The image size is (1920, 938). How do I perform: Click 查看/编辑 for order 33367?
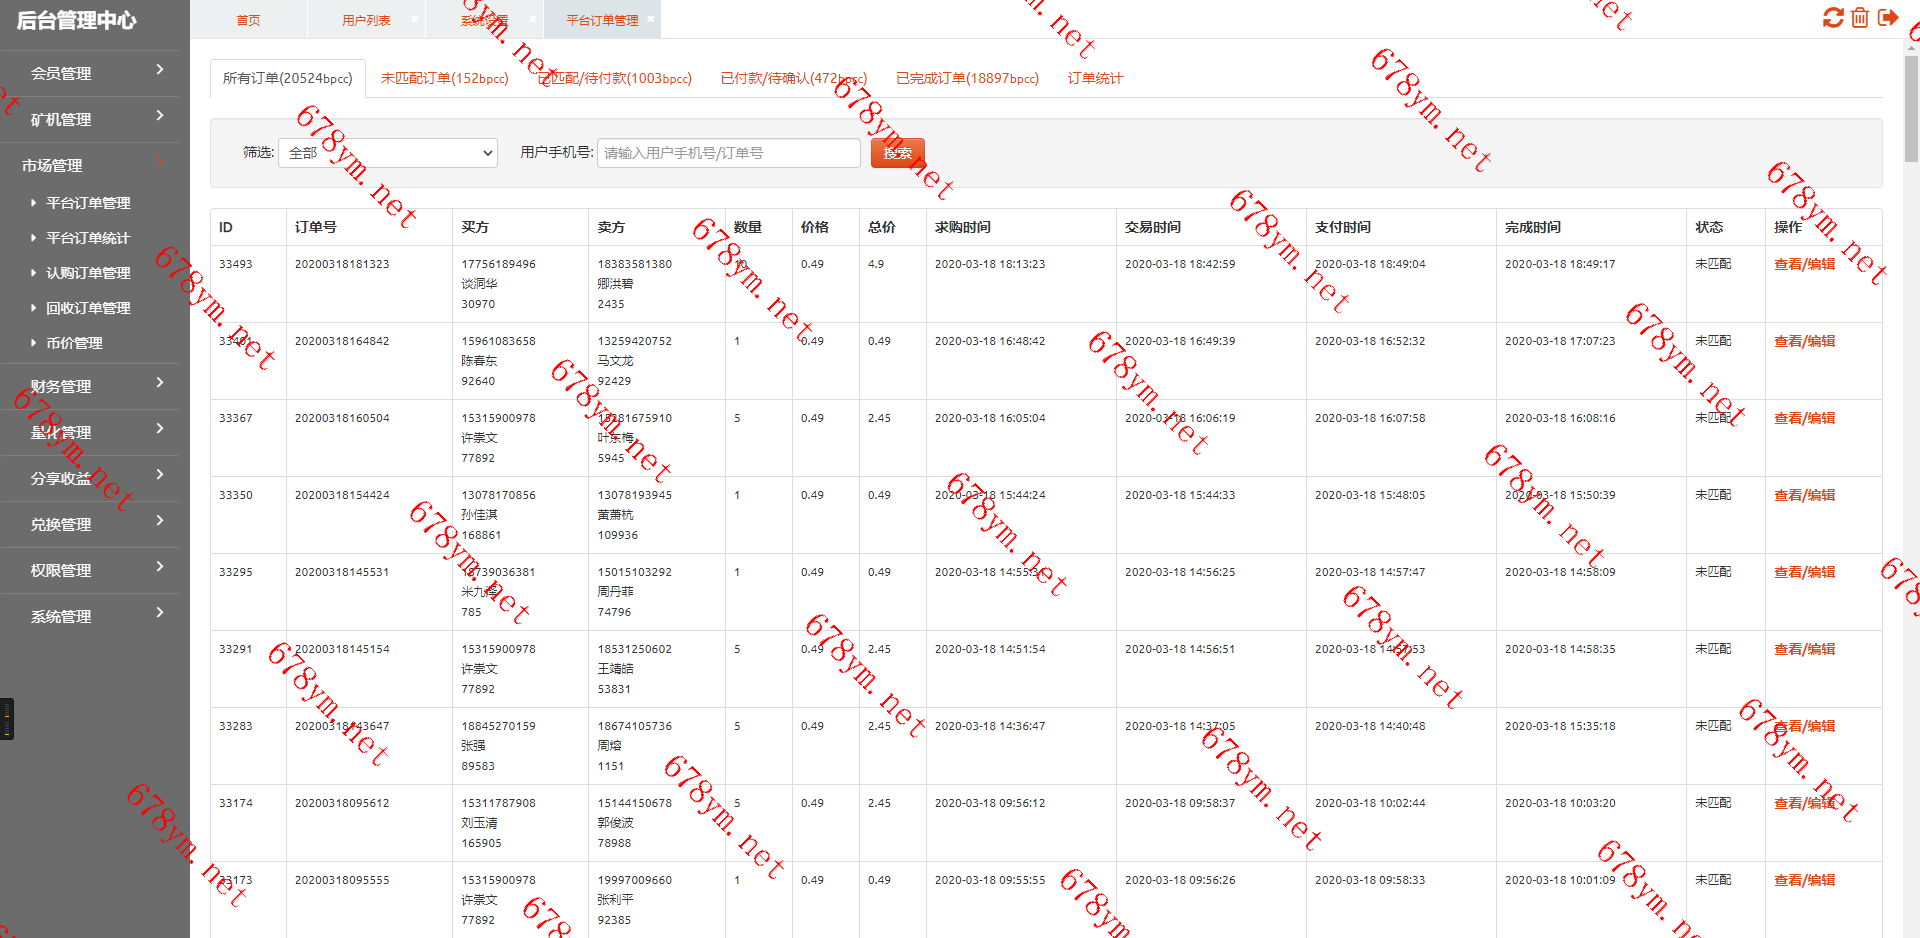point(1805,418)
